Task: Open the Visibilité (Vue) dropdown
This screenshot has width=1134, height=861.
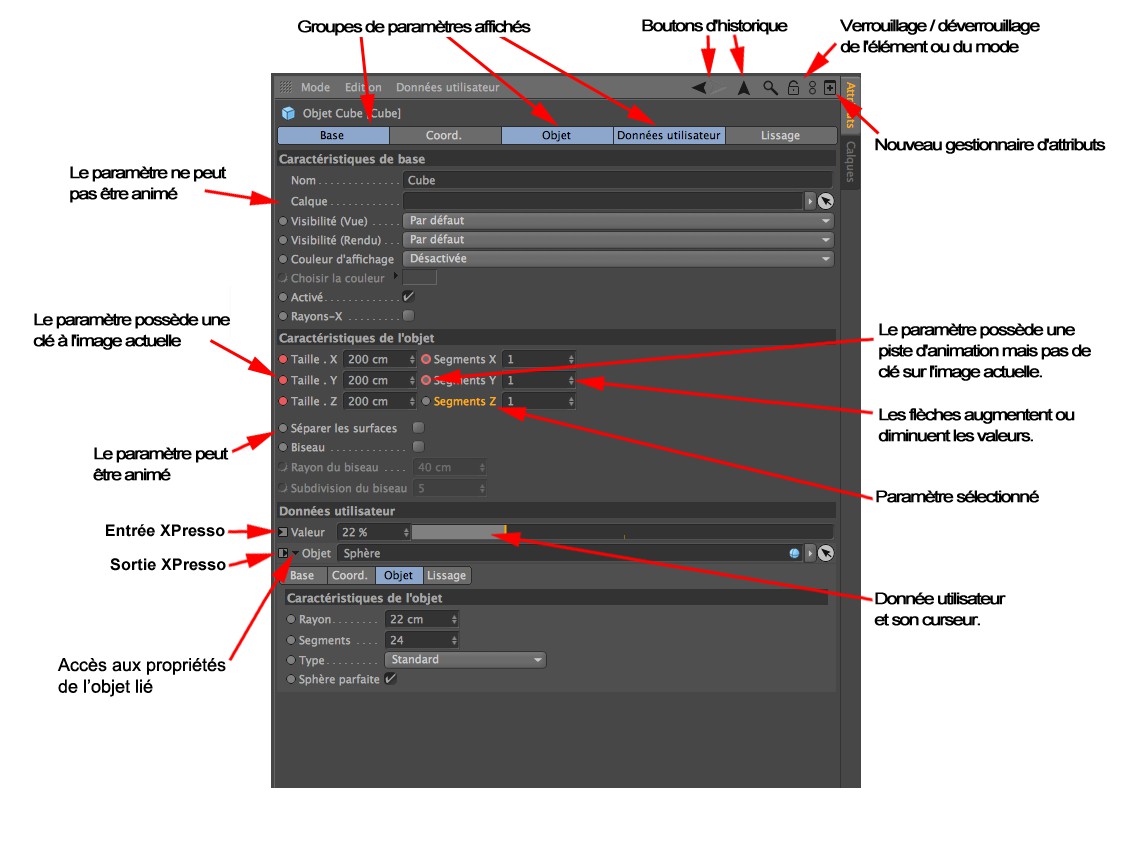Action: pos(617,220)
